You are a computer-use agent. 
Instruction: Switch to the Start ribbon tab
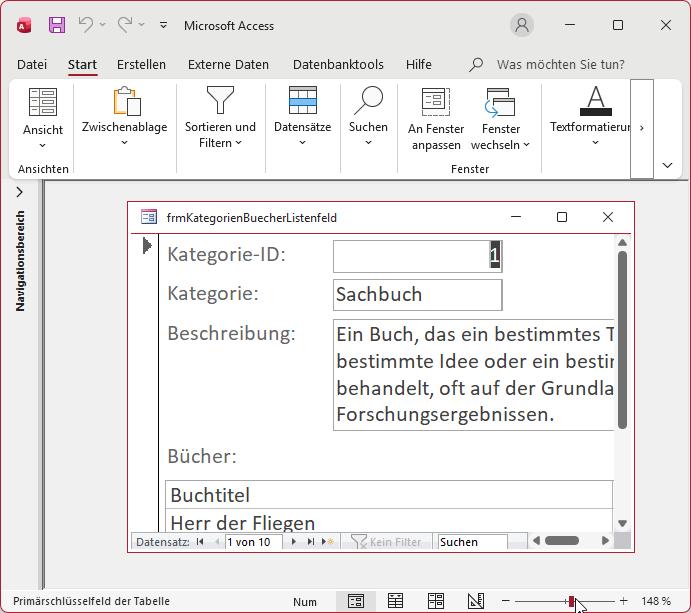click(82, 64)
